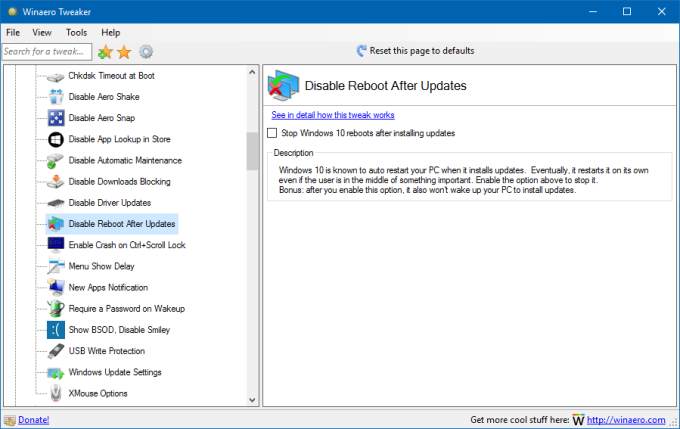
Task: Click the tree list scrollbar thumb
Action: [252, 151]
